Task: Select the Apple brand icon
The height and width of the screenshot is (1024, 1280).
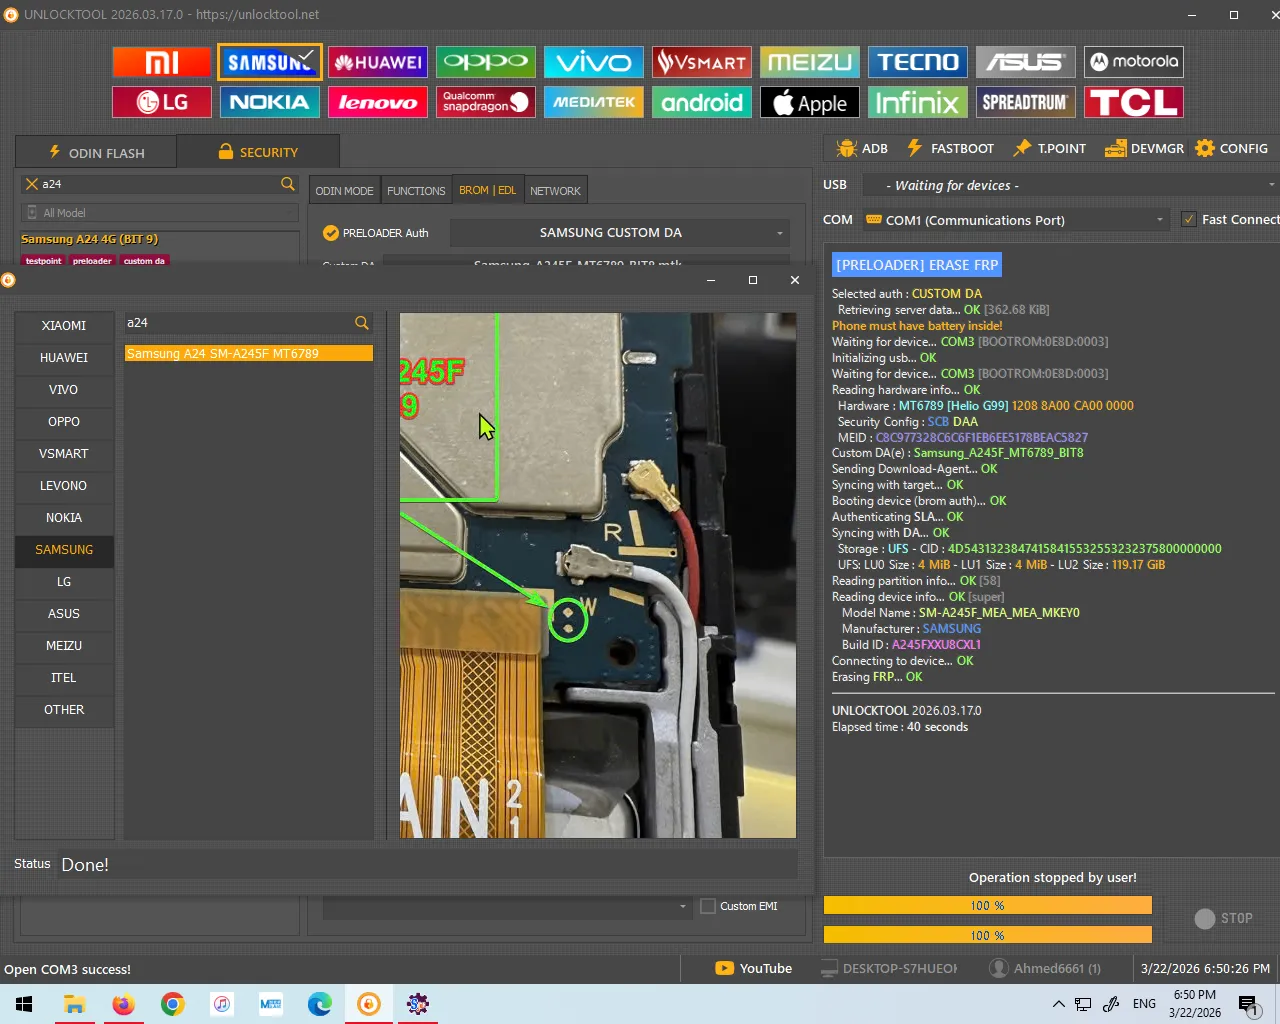Action: 810,102
